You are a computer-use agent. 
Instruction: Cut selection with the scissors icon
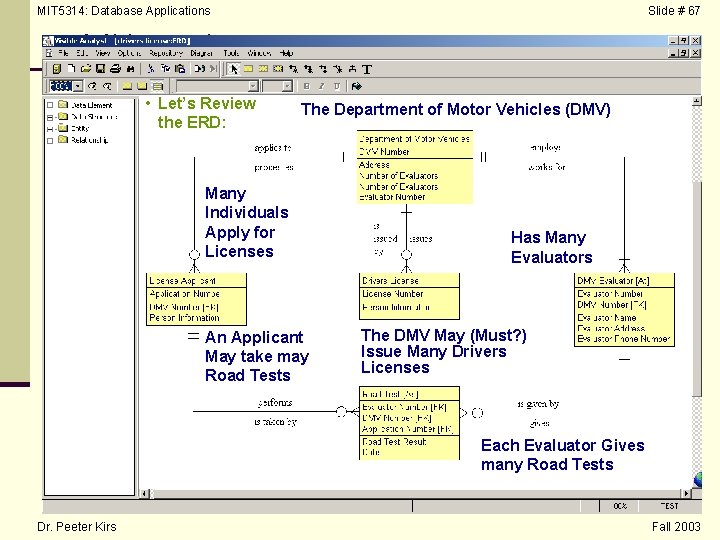coord(151,69)
